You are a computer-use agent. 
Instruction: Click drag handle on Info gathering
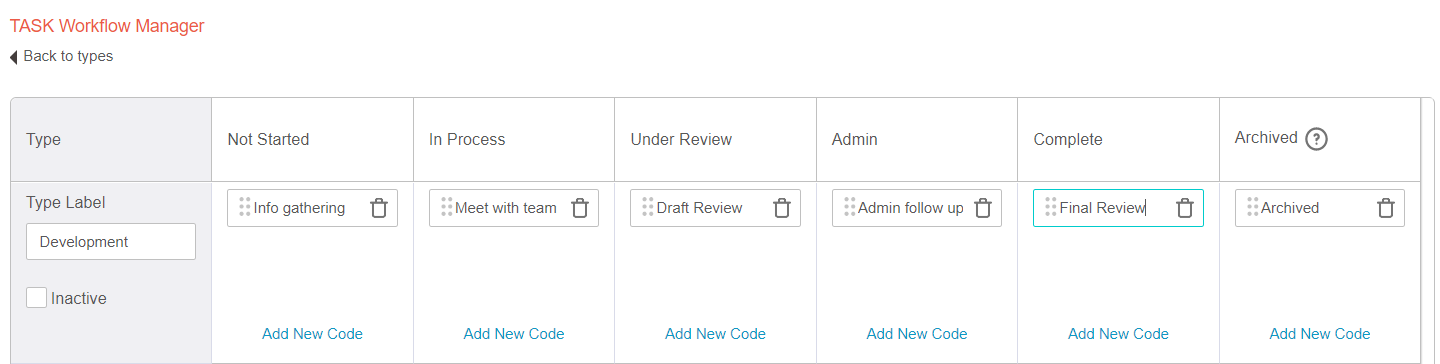[x=245, y=207]
